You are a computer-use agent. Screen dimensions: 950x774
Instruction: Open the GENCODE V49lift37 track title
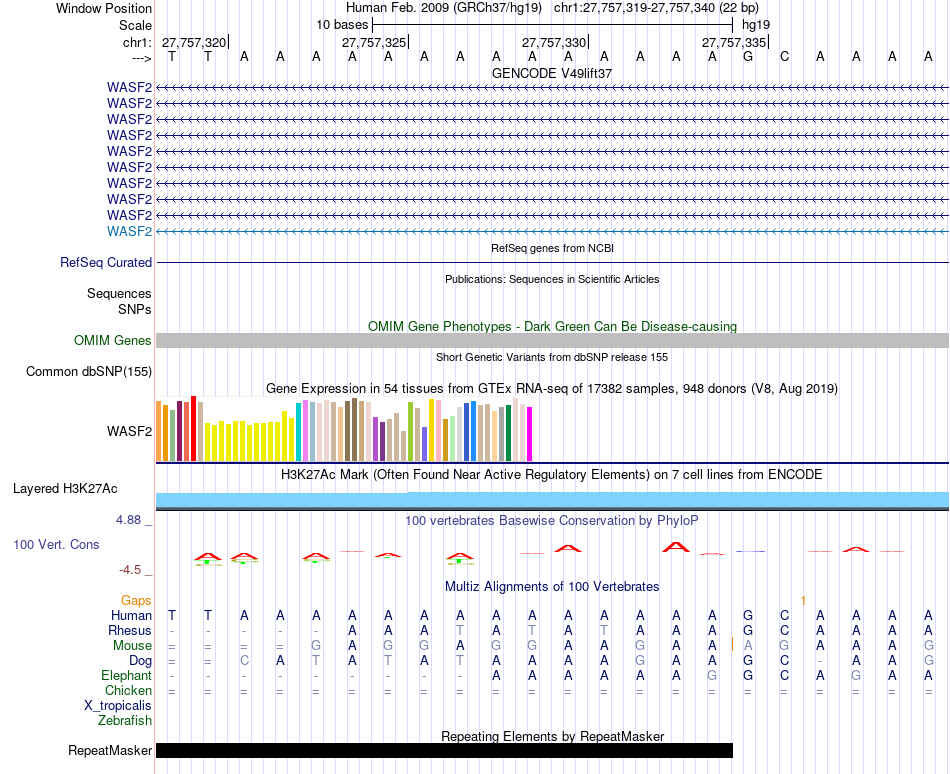[x=552, y=73]
